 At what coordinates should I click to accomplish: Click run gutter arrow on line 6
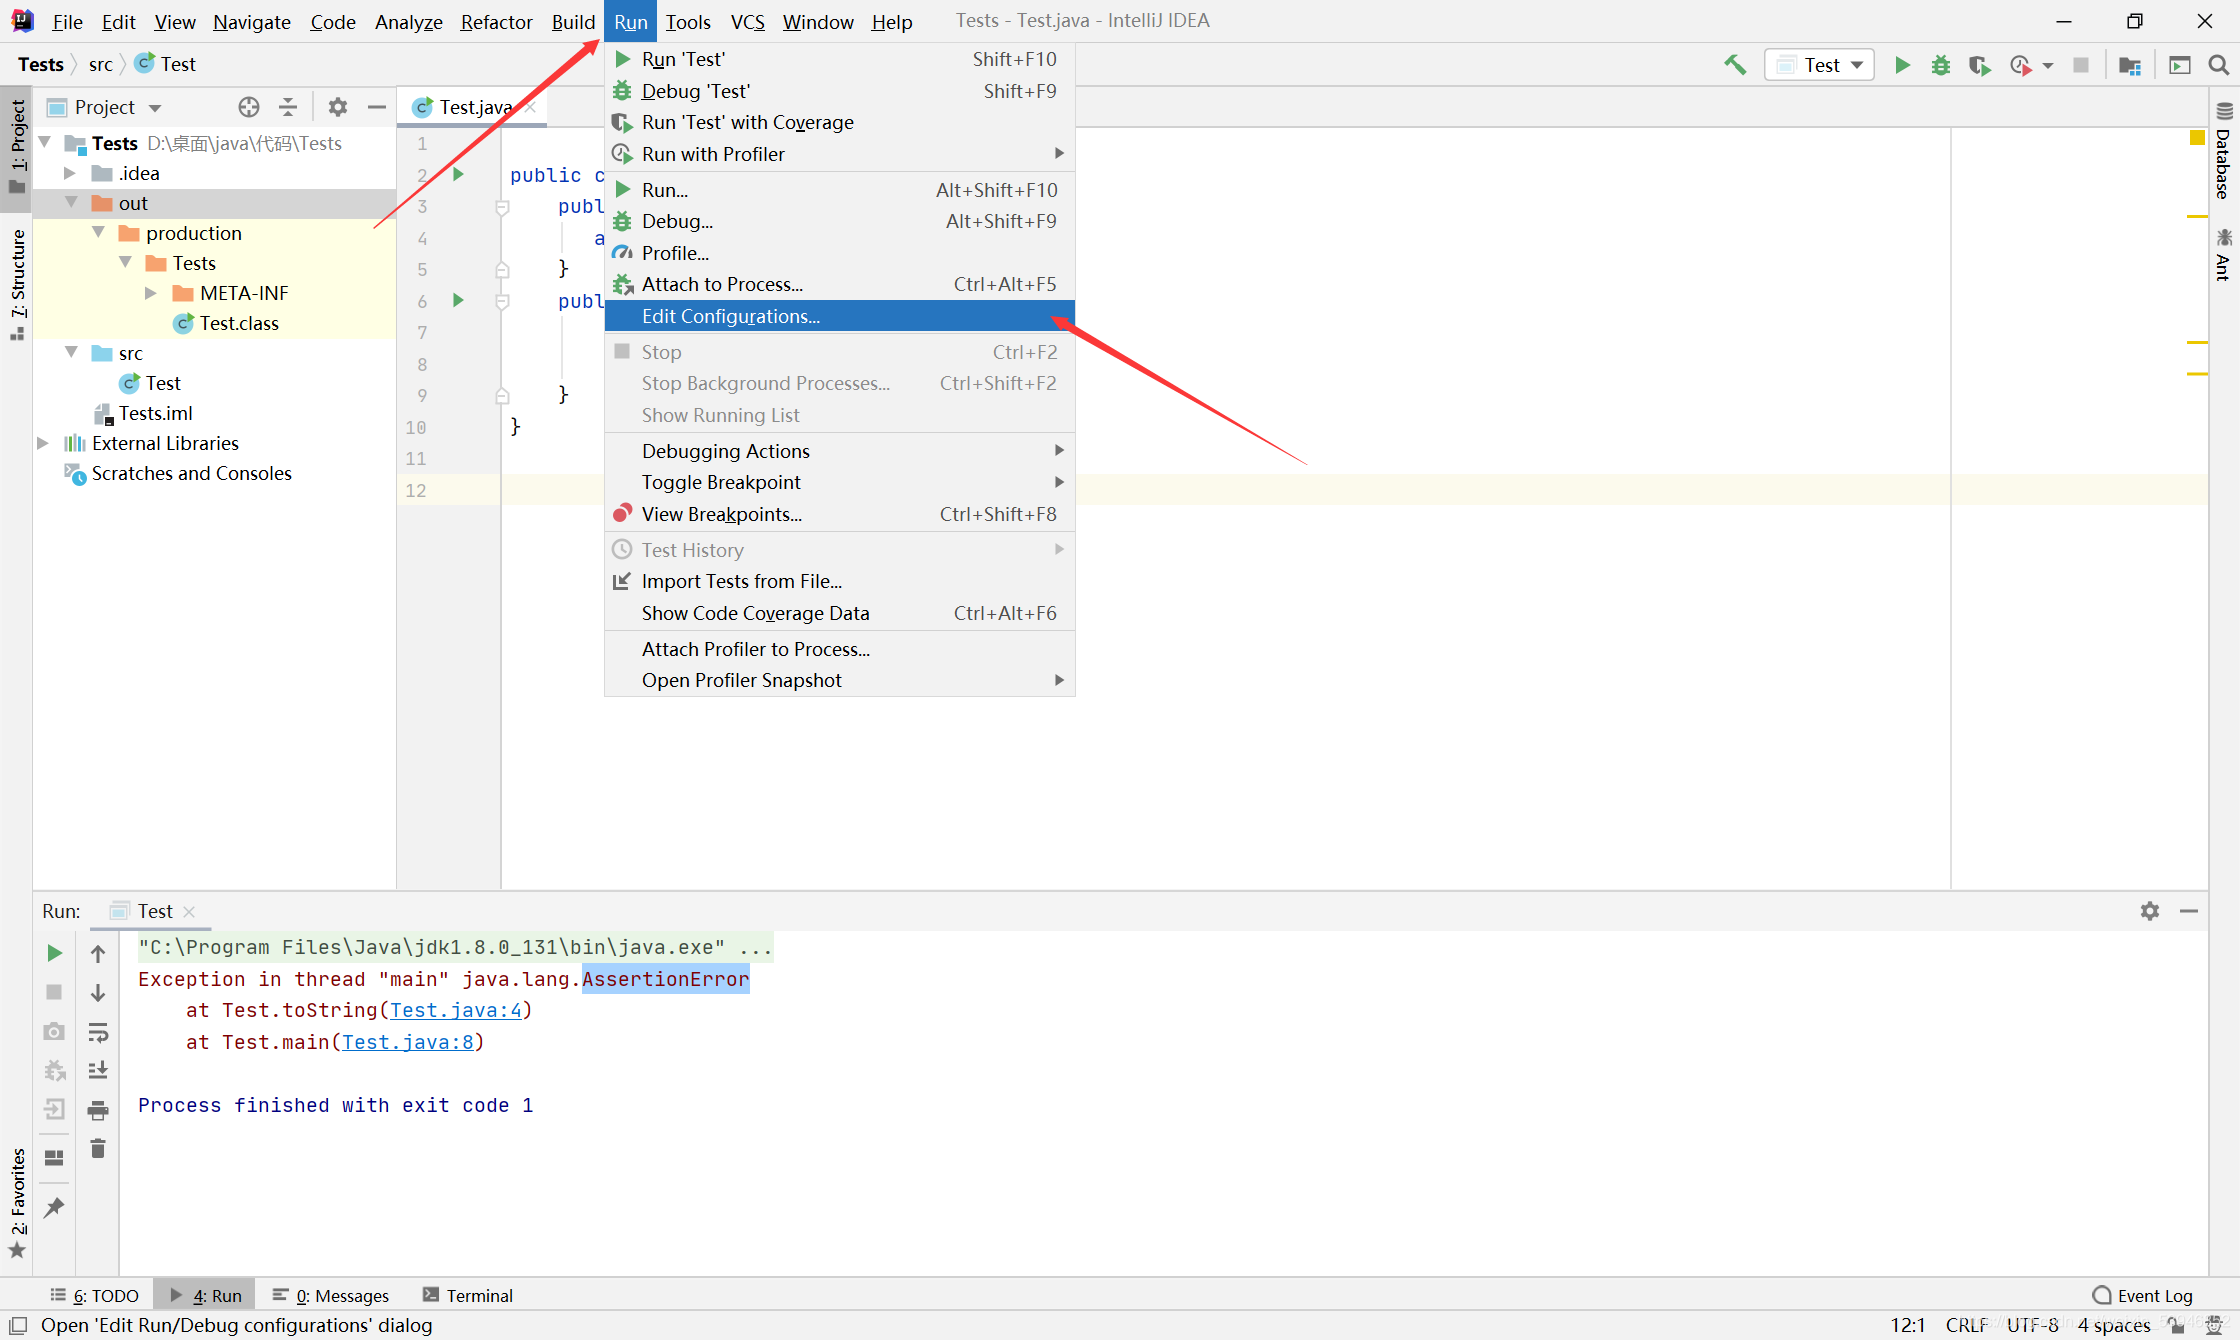458,300
